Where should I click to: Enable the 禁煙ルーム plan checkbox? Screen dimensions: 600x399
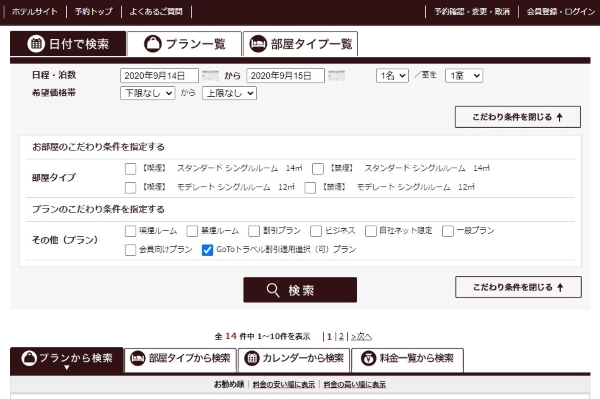192,231
